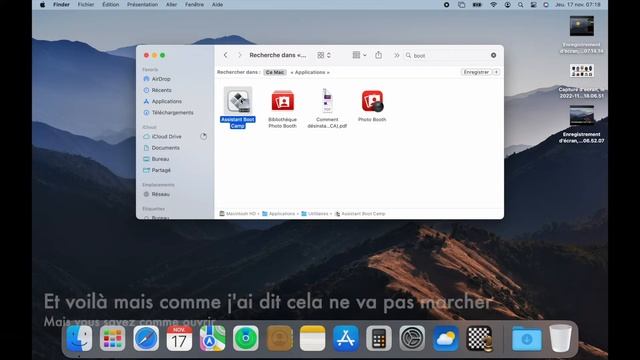Open Documents in the sidebar
This screenshot has width=640, height=360.
click(165, 148)
